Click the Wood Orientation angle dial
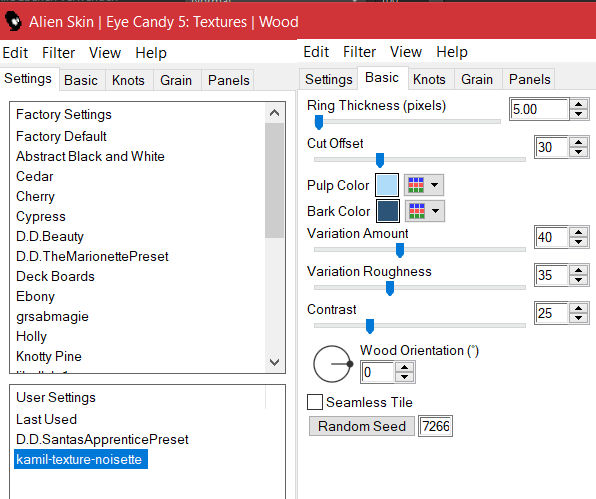The height and width of the screenshot is (499, 596). click(333, 364)
